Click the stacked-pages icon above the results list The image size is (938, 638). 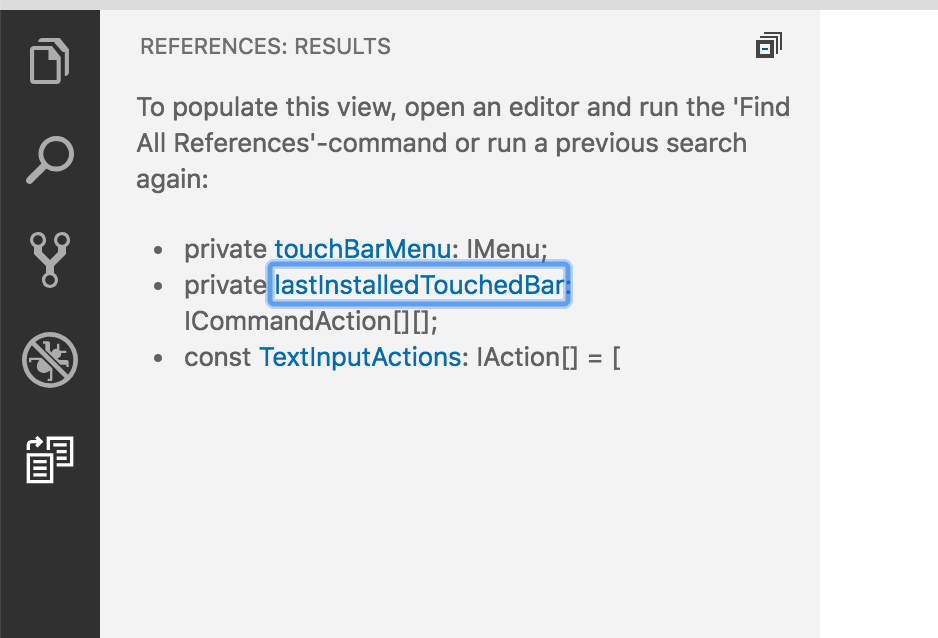[768, 45]
